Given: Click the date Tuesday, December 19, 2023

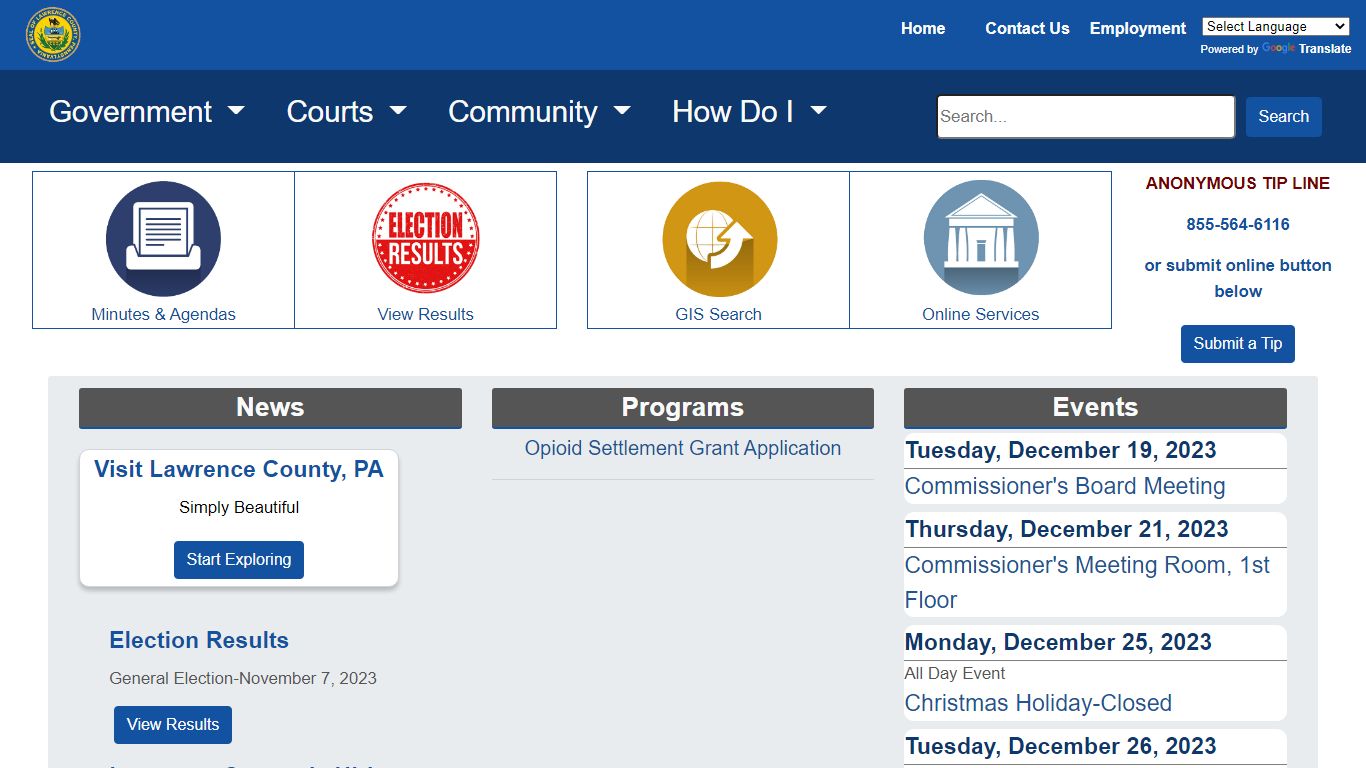Looking at the screenshot, I should [x=1061, y=451].
